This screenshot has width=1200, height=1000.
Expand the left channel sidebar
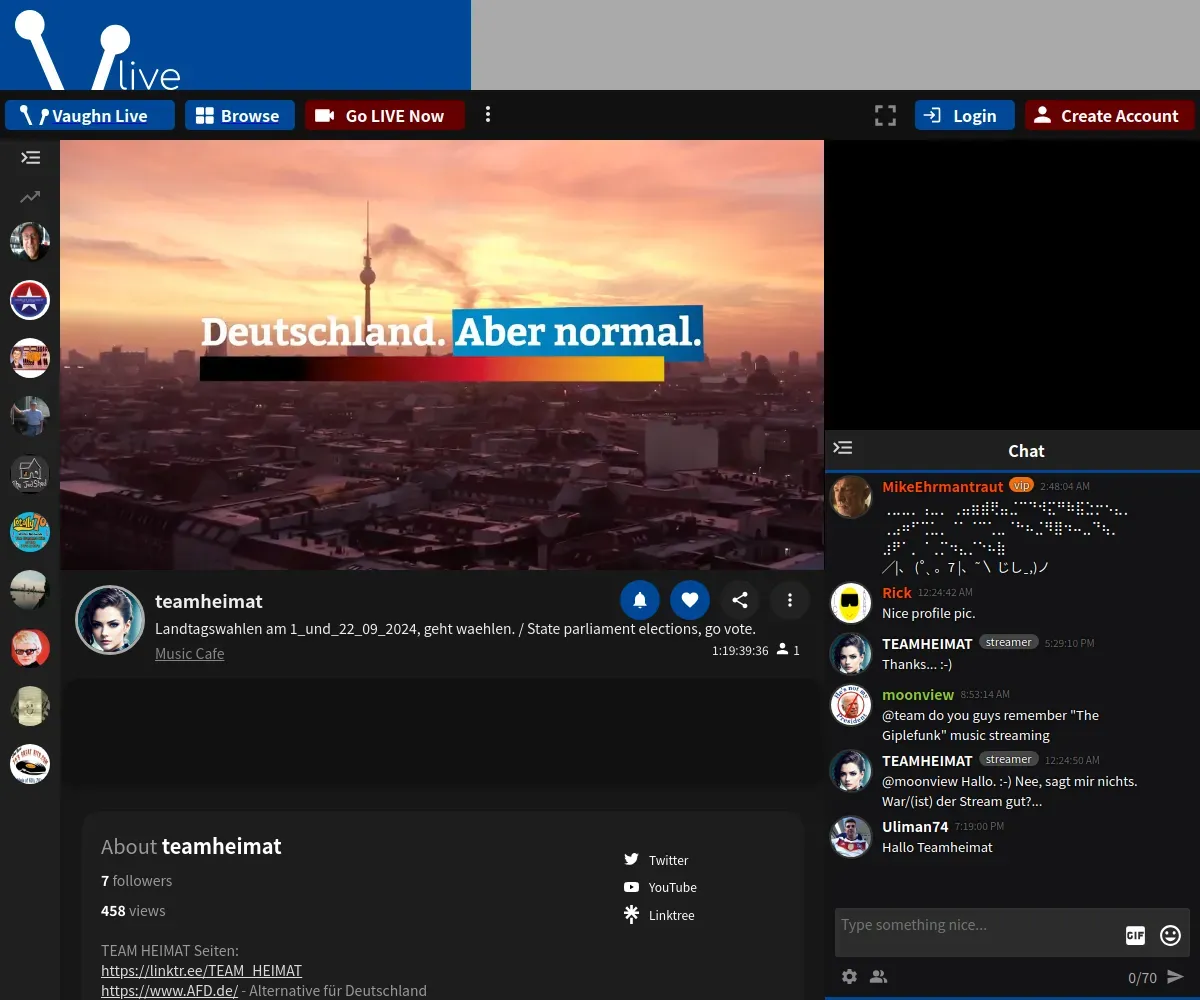tap(30, 157)
